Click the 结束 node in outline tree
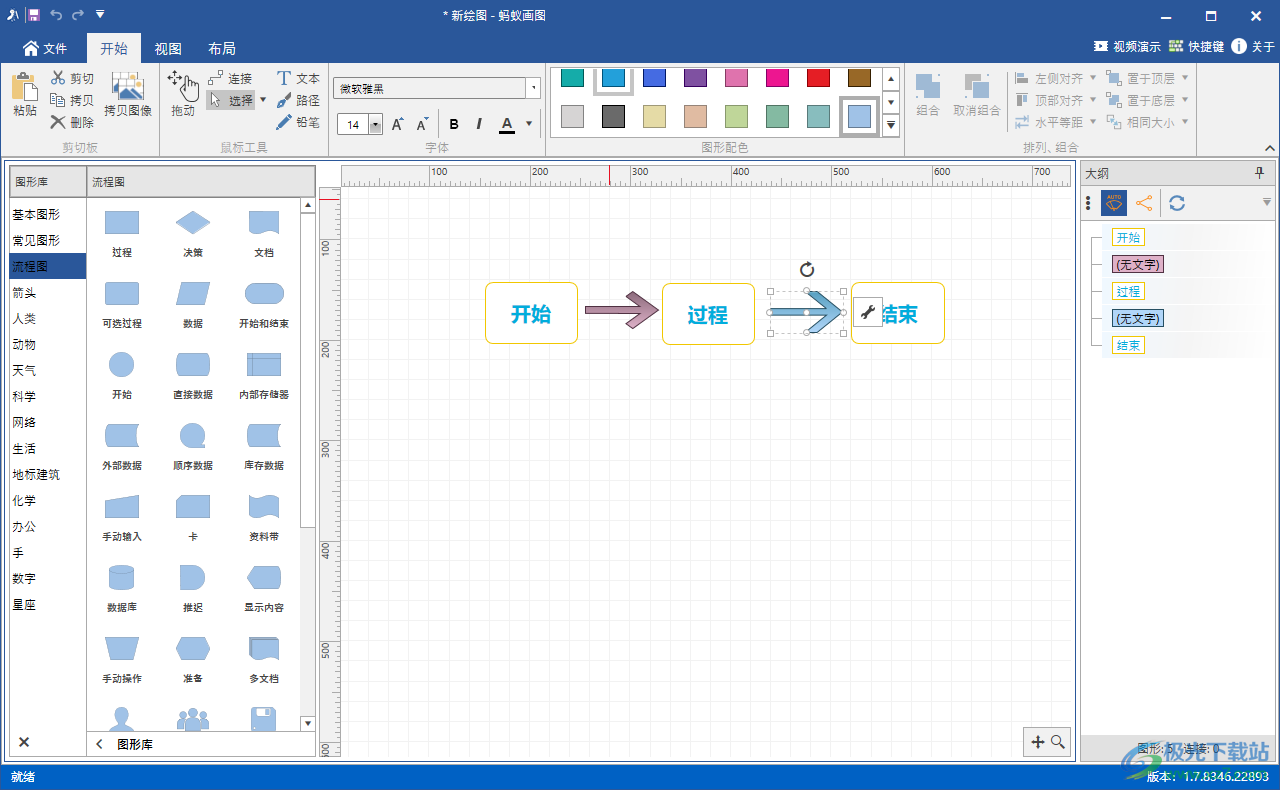 pyautogui.click(x=1128, y=345)
